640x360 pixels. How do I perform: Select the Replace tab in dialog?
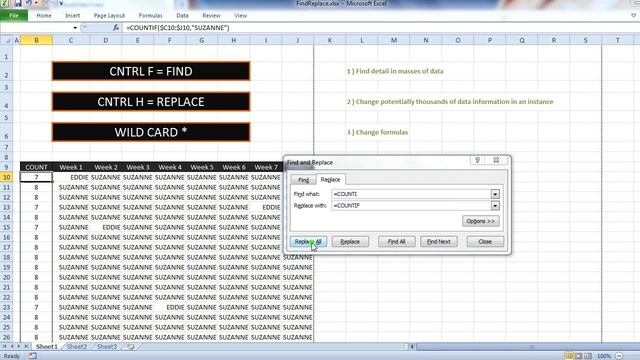(x=330, y=179)
